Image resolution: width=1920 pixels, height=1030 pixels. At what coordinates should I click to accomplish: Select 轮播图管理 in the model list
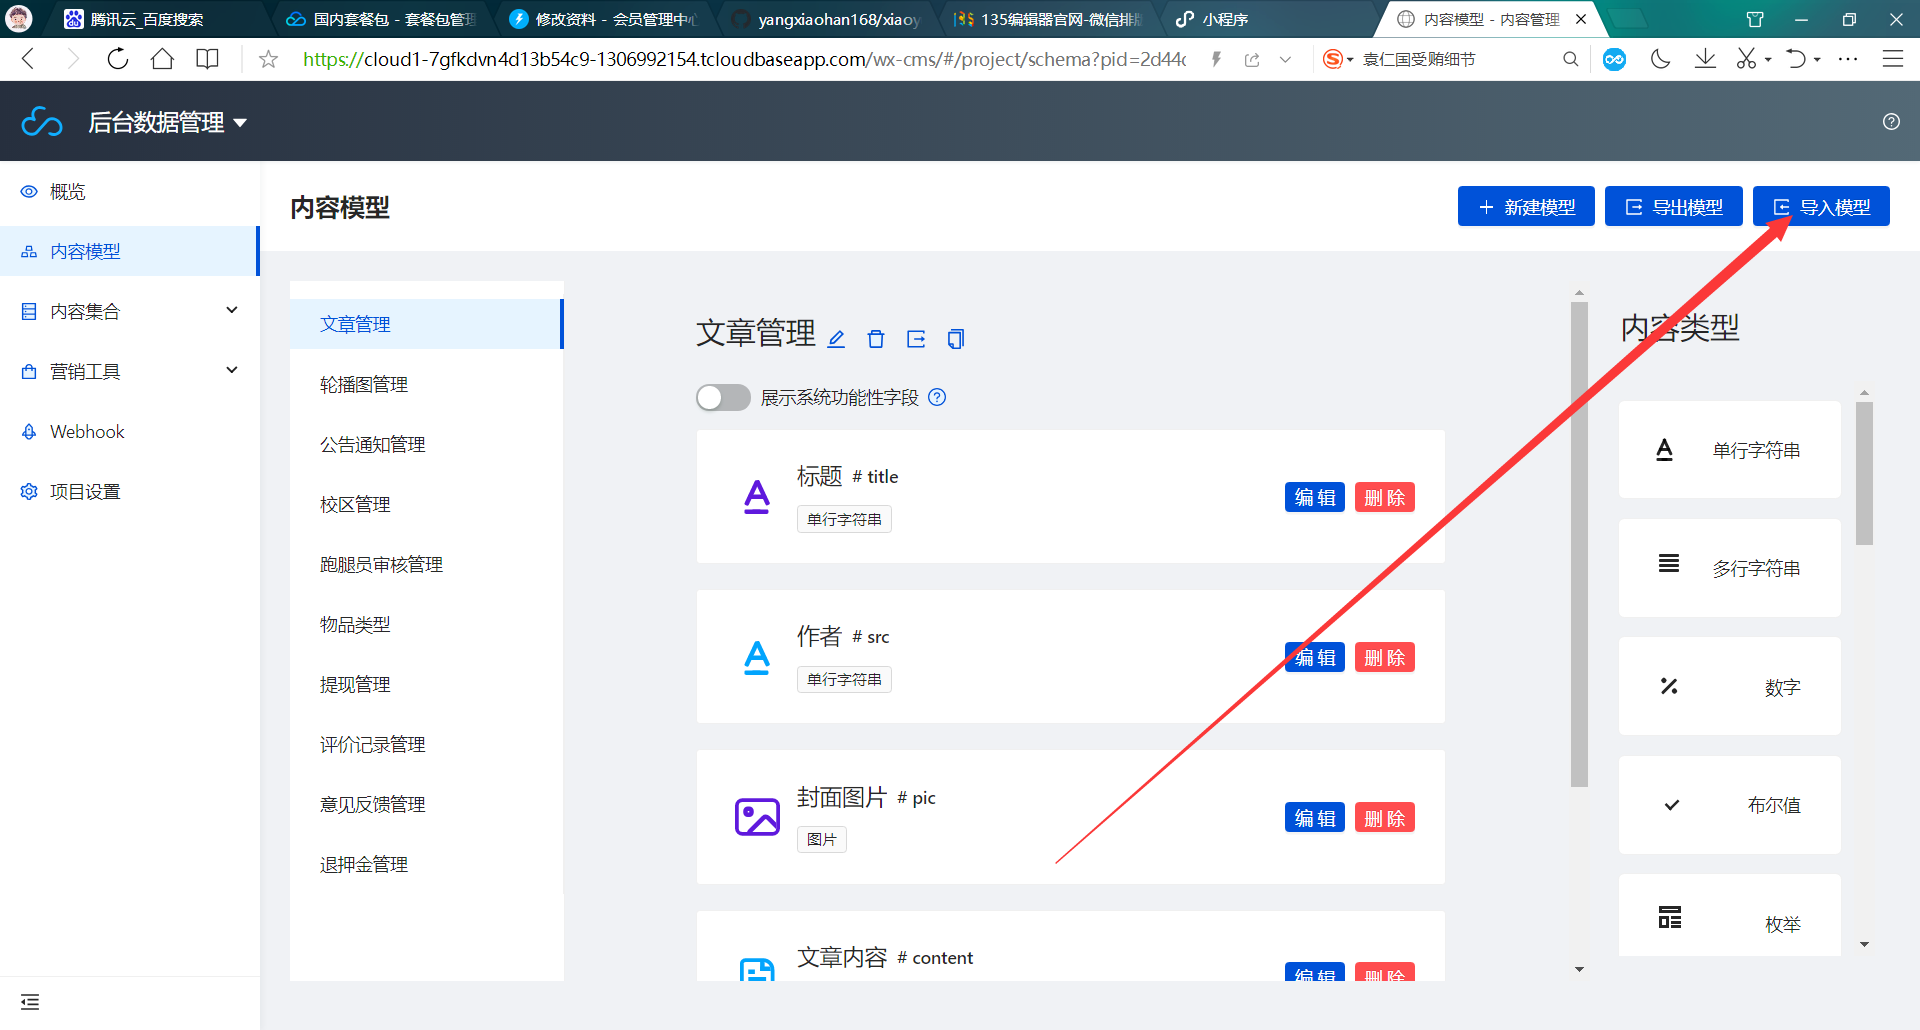pos(364,384)
